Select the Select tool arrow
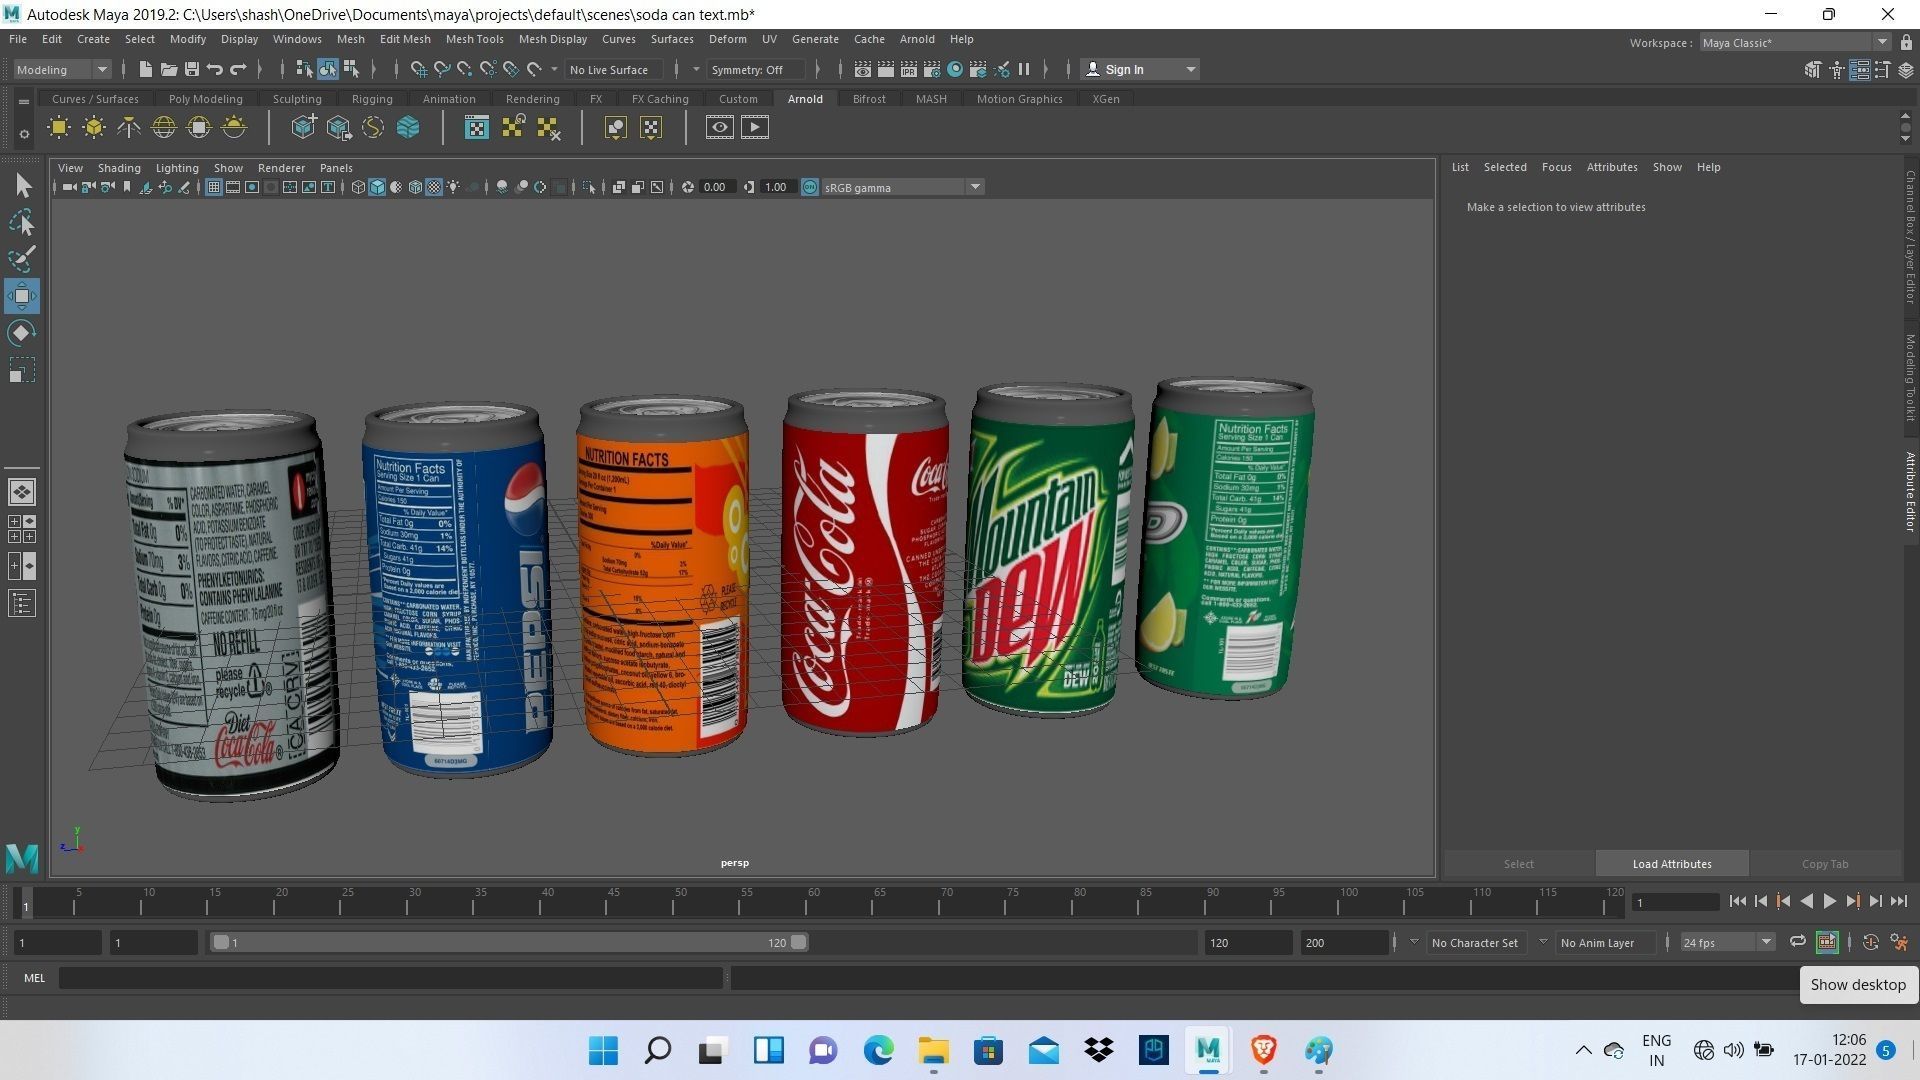1920x1080 pixels. [x=22, y=186]
